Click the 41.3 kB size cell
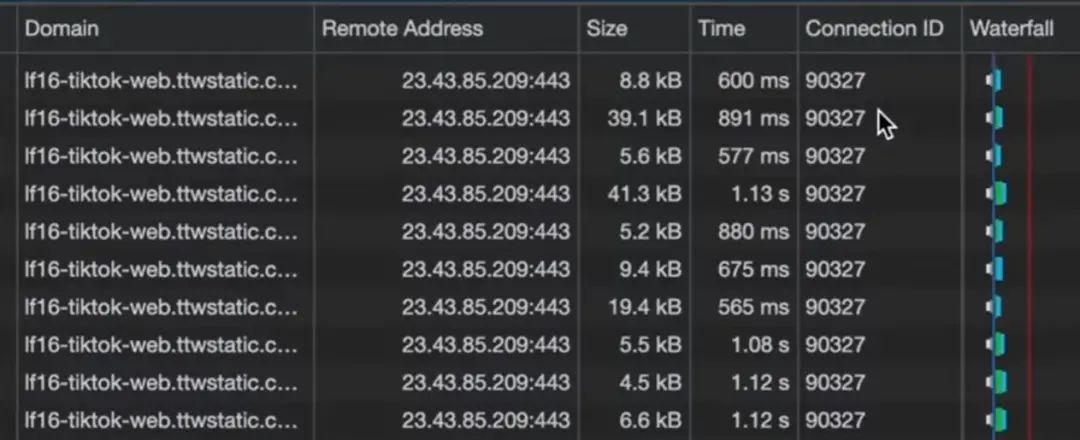The width and height of the screenshot is (1080, 440). (x=644, y=194)
